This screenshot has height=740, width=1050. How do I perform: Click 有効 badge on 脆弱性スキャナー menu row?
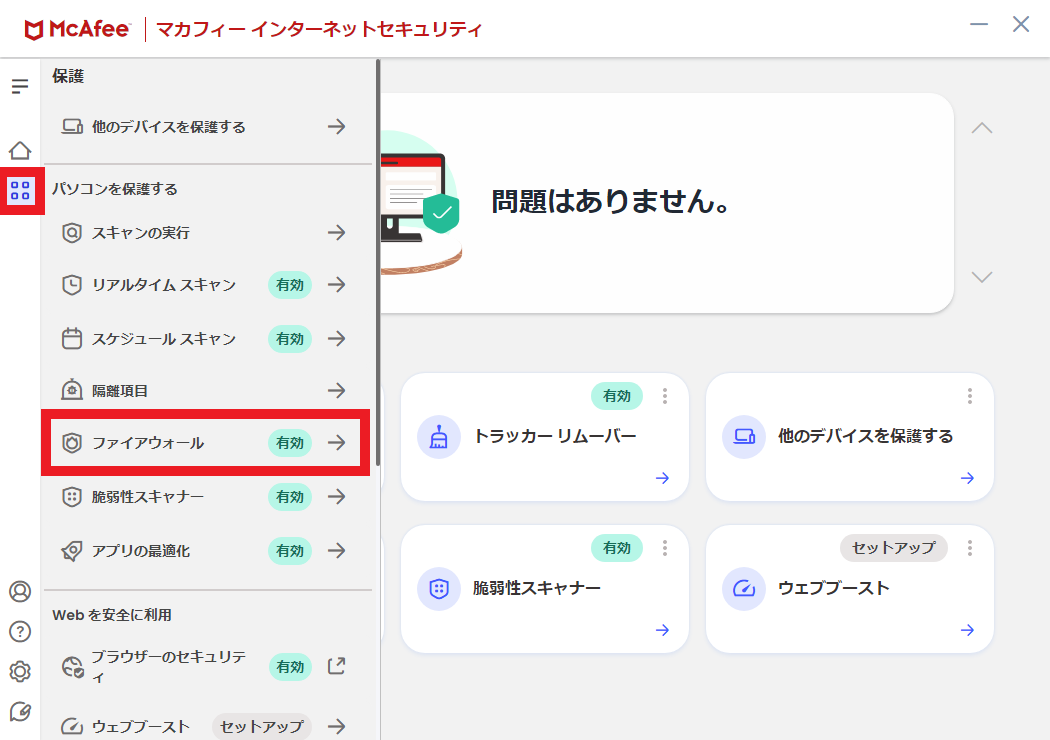(290, 497)
